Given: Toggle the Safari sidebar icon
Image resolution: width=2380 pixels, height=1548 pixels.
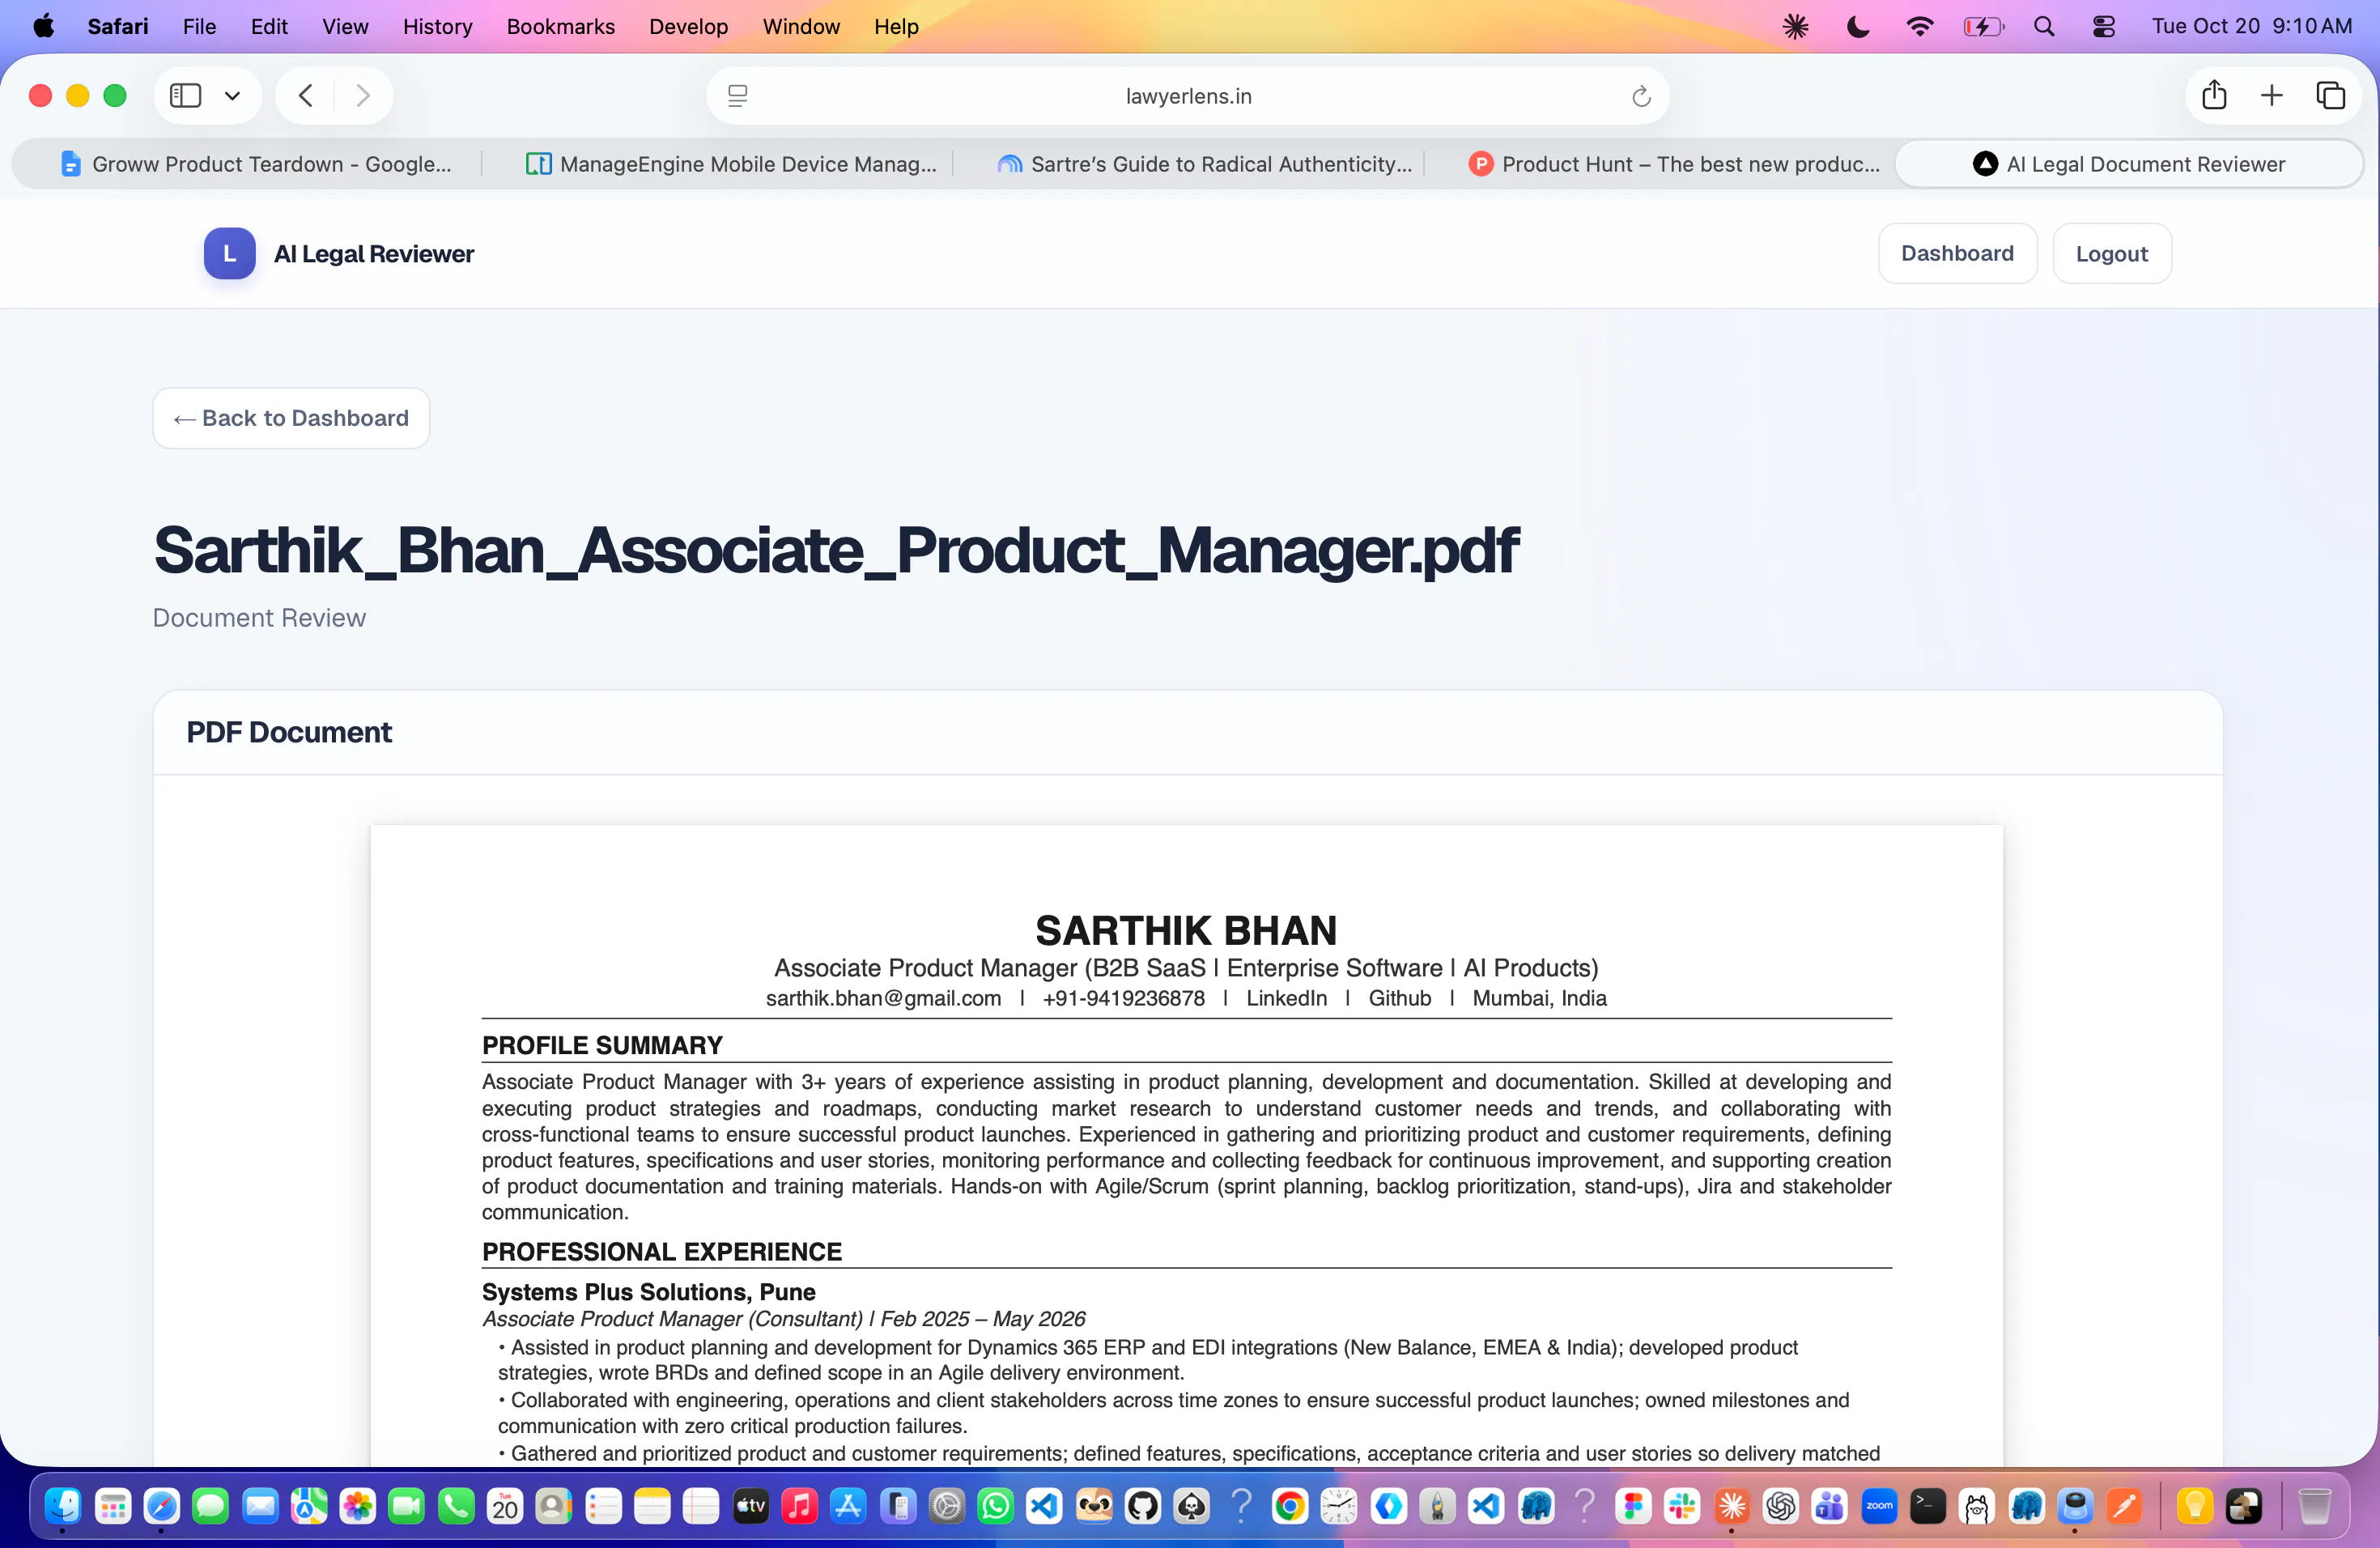Looking at the screenshot, I should click(185, 96).
